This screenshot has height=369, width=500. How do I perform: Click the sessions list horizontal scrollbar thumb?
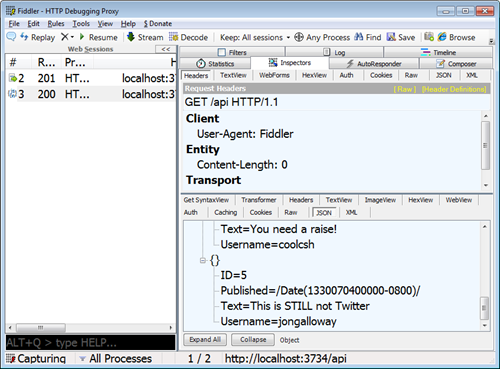41,328
